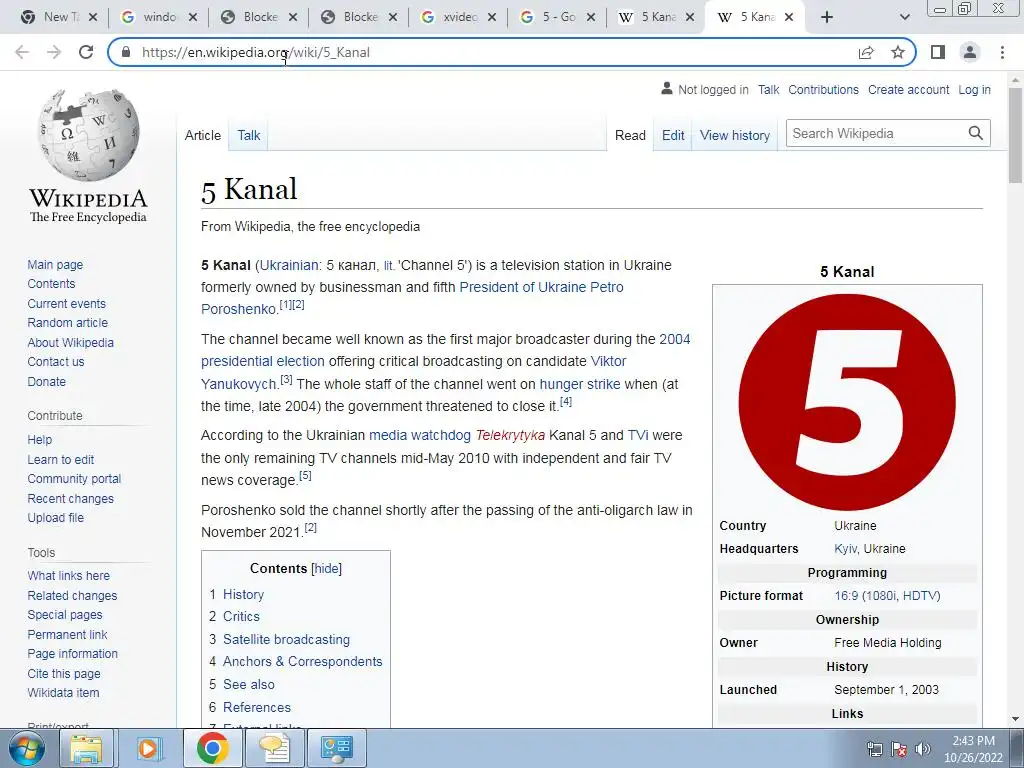1024x768 pixels.
Task: Click Cite this page link
Action: click(x=64, y=673)
